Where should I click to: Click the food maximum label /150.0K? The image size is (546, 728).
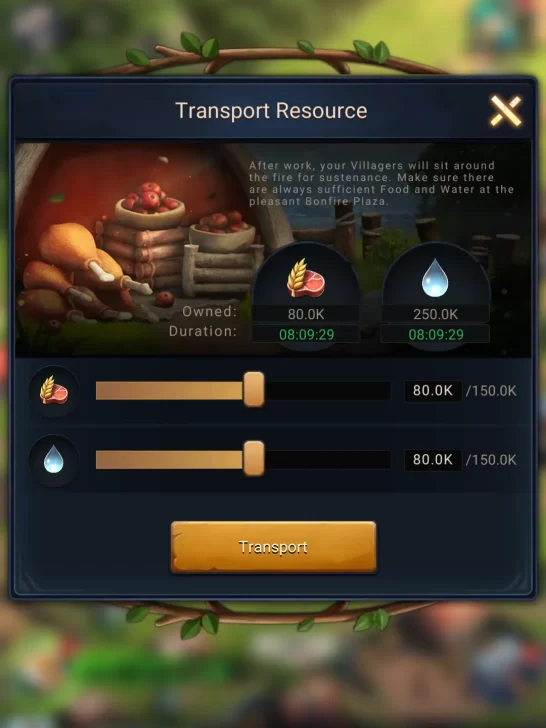491,391
